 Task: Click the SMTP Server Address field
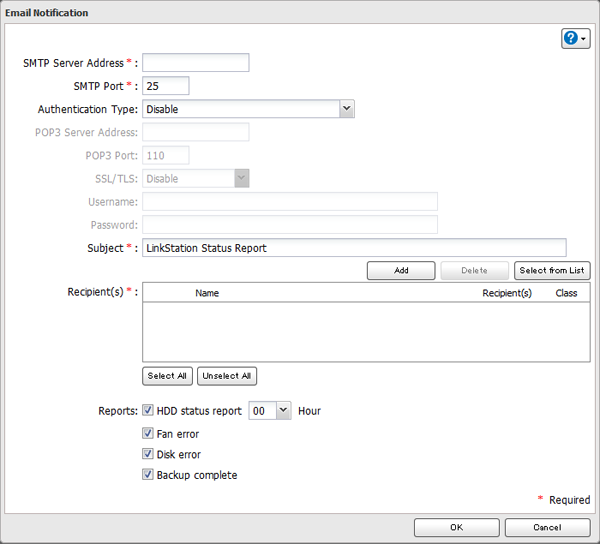(x=196, y=63)
